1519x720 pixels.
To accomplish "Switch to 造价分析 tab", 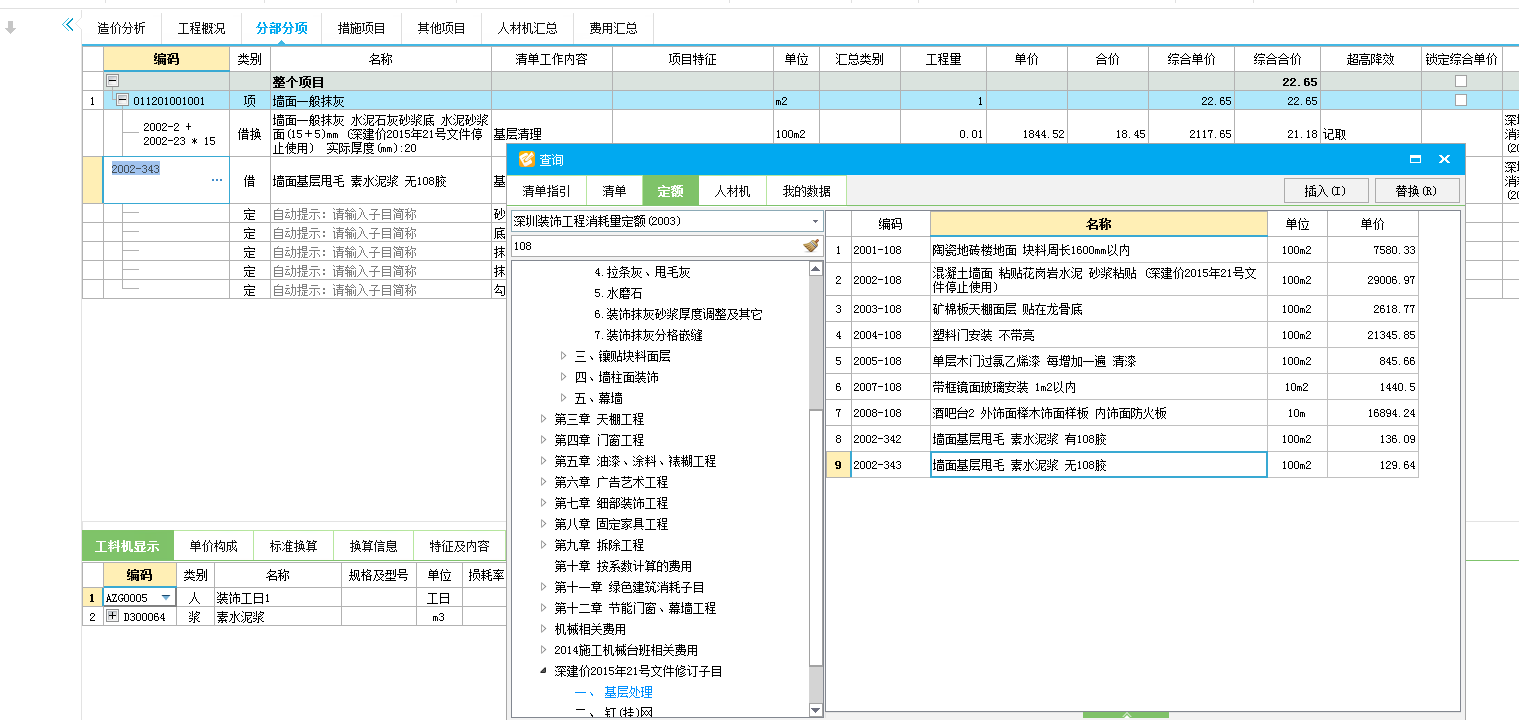I will (x=121, y=28).
